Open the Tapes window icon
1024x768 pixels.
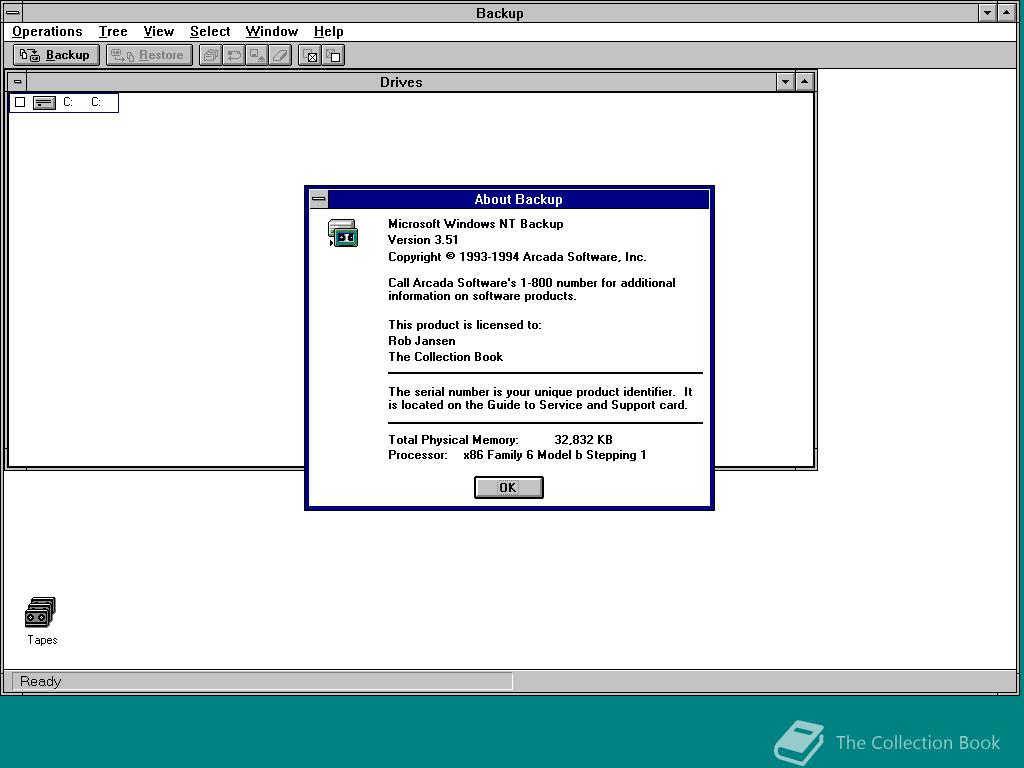pos(41,612)
